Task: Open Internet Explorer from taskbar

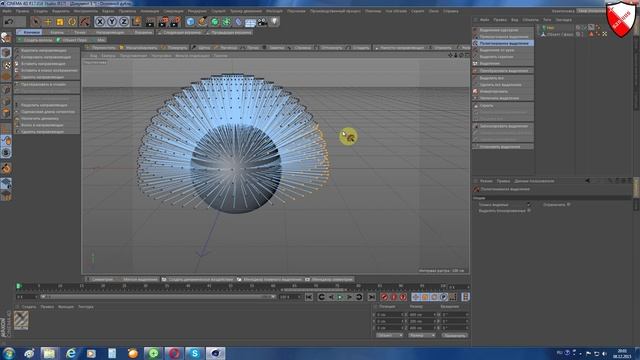Action: tap(71, 353)
